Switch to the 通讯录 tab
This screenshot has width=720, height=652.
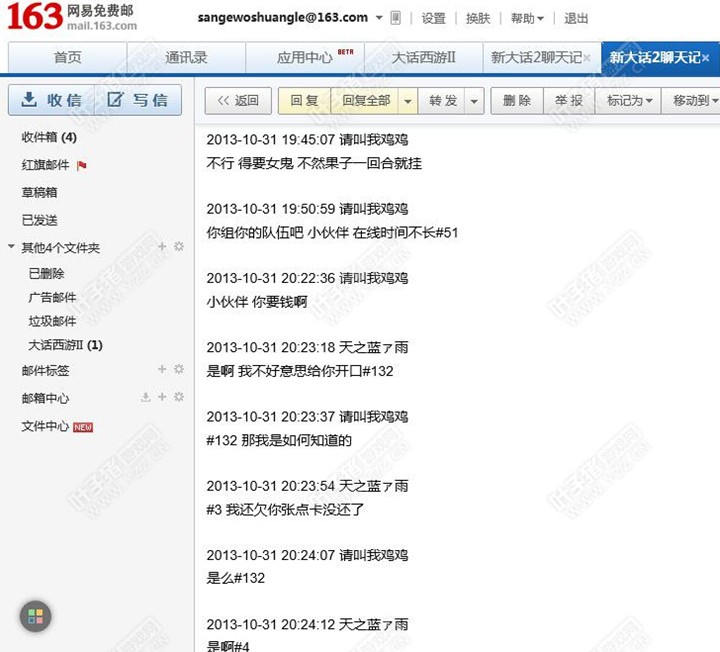186,57
